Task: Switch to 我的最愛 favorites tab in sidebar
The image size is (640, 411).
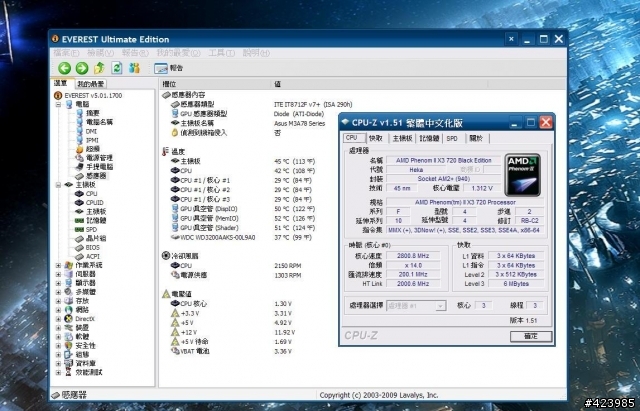Action: point(91,84)
